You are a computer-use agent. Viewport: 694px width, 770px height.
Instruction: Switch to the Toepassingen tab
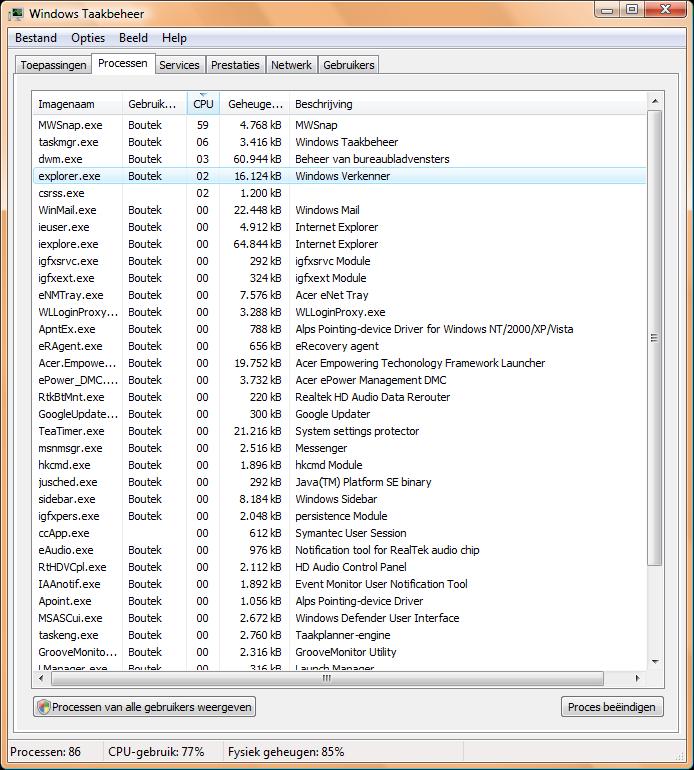click(x=54, y=65)
